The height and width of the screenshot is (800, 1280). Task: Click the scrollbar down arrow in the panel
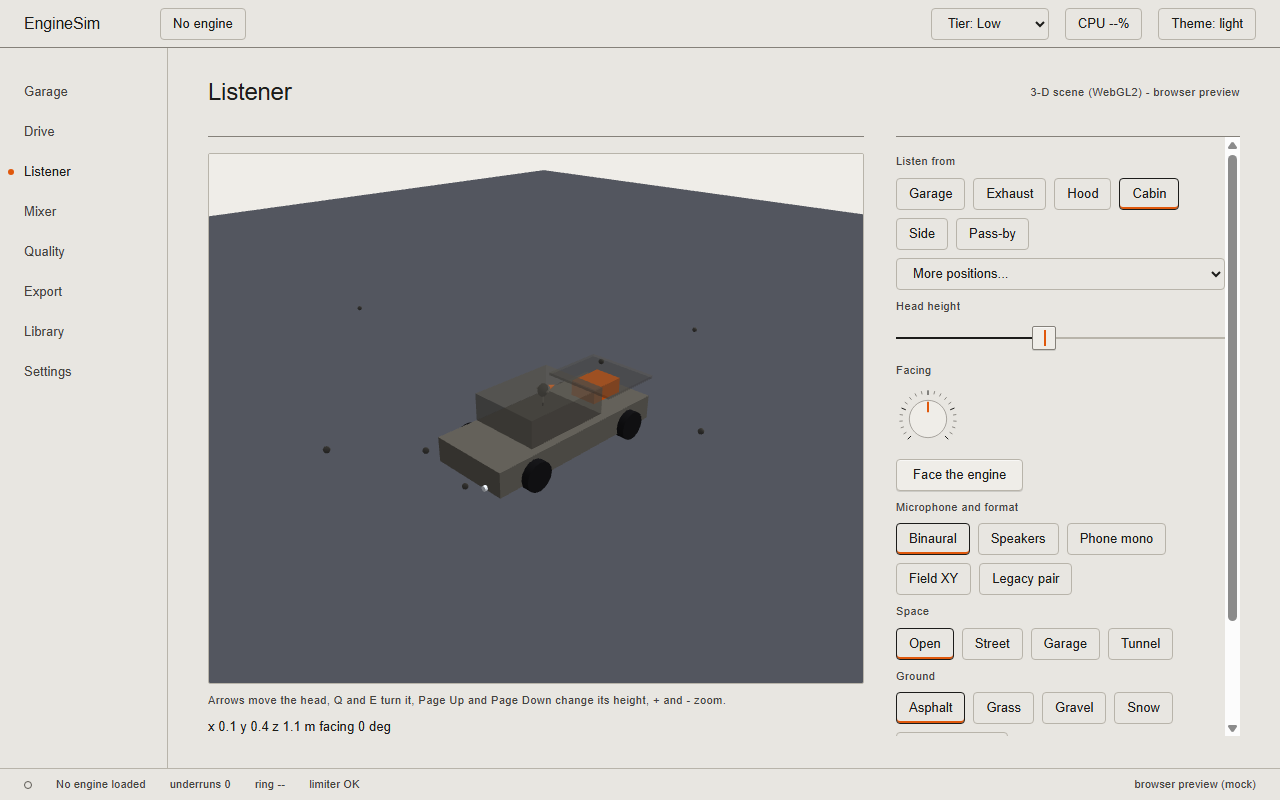pos(1232,729)
